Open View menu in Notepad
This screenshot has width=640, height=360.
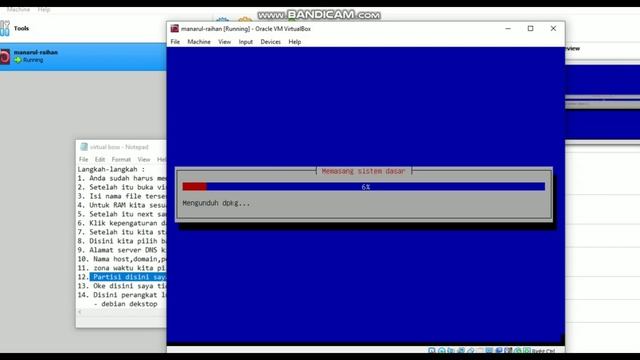click(x=144, y=159)
